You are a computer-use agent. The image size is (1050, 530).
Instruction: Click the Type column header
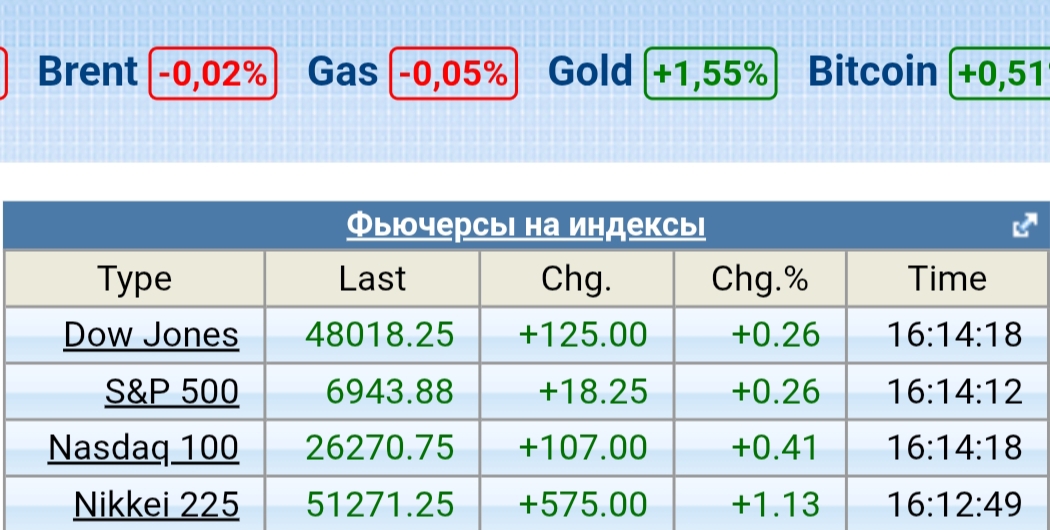pos(135,279)
